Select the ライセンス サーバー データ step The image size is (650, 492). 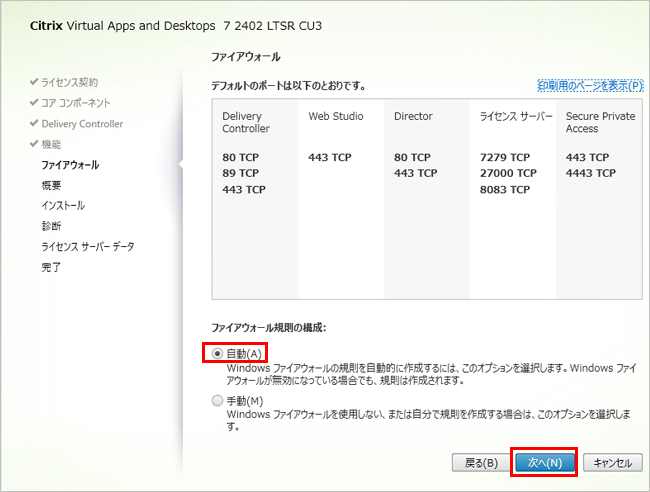point(88,246)
